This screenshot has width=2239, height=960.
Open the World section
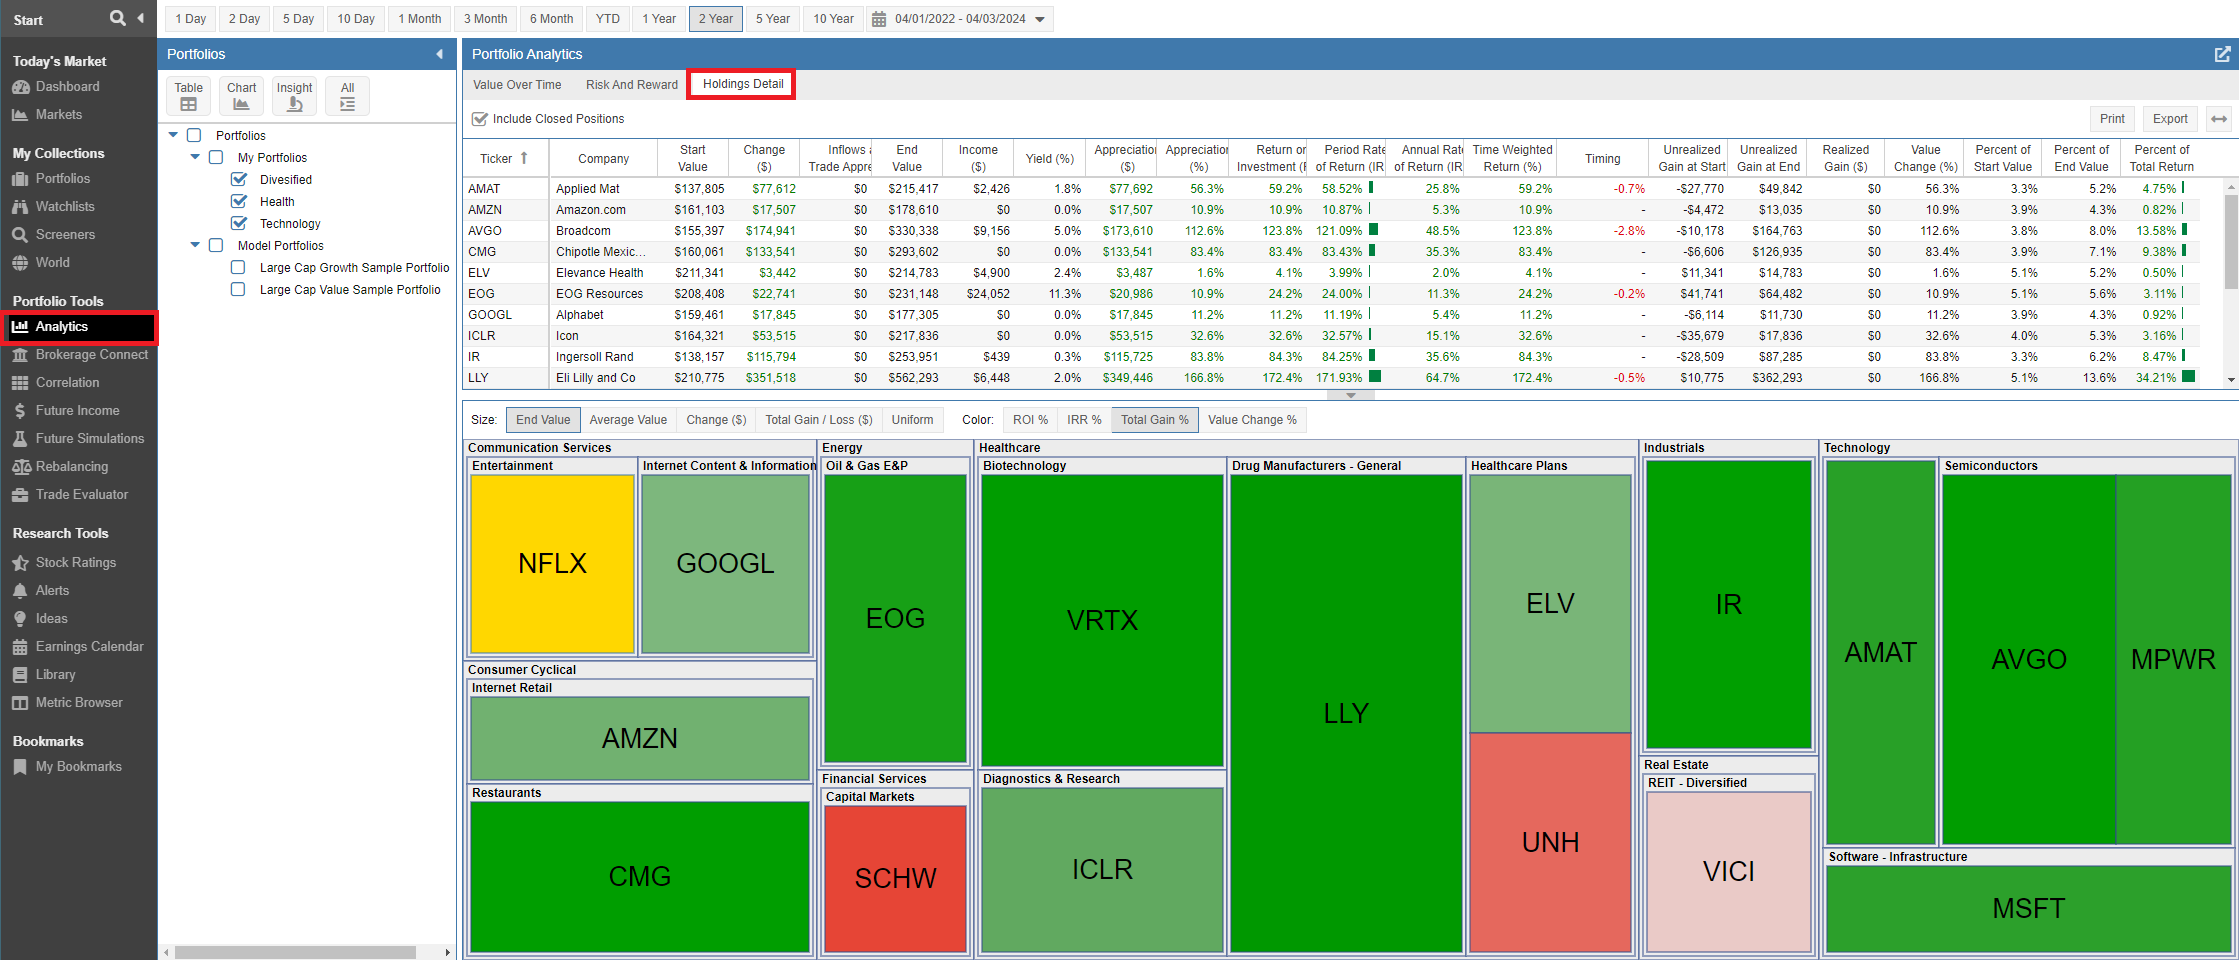click(x=52, y=263)
